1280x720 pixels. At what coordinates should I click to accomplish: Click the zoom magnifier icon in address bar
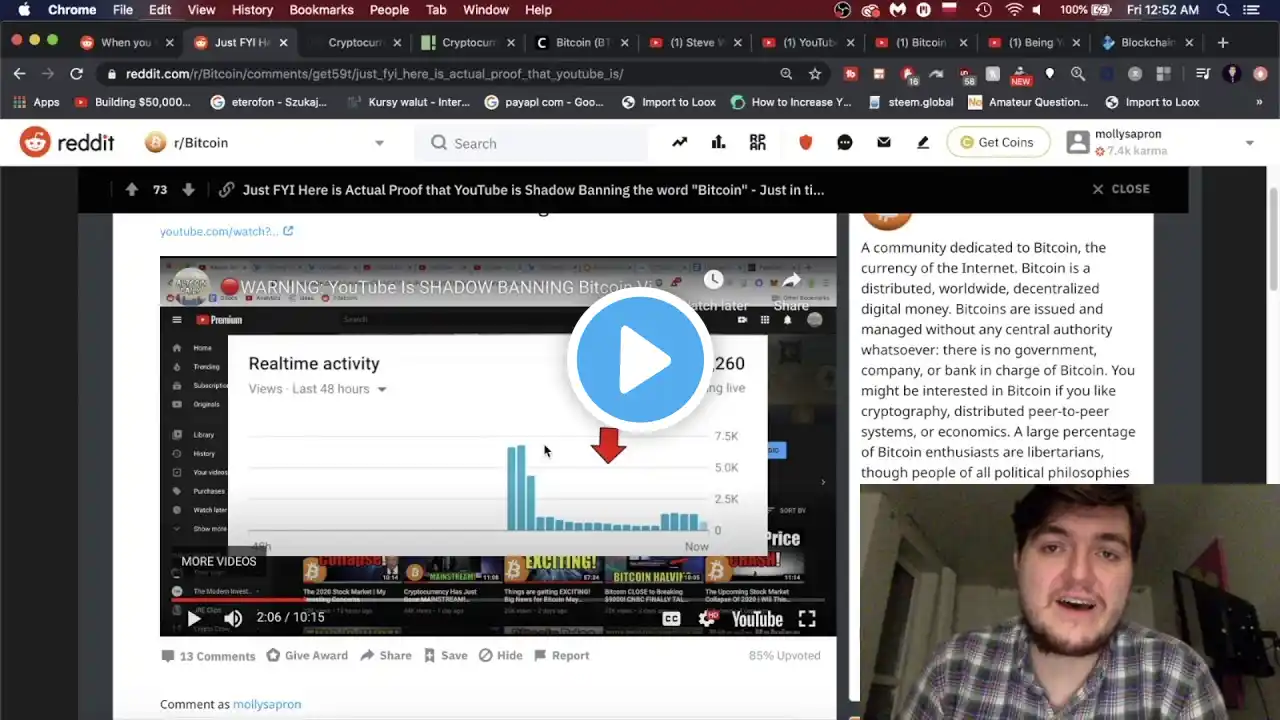(786, 74)
